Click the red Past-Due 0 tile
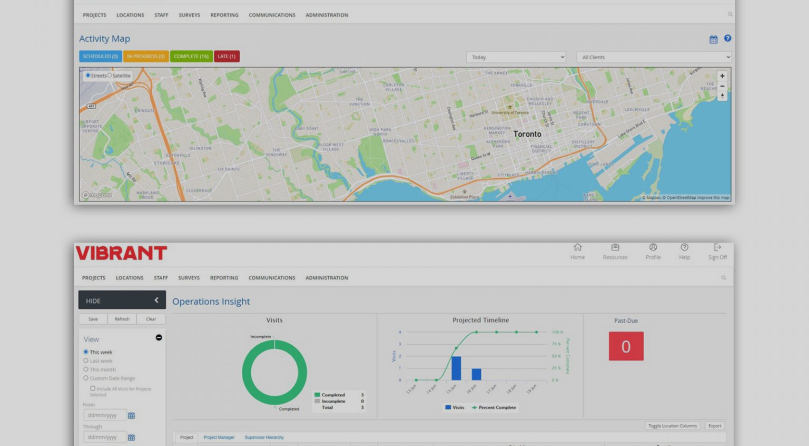This screenshot has width=809, height=446. pyautogui.click(x=626, y=346)
